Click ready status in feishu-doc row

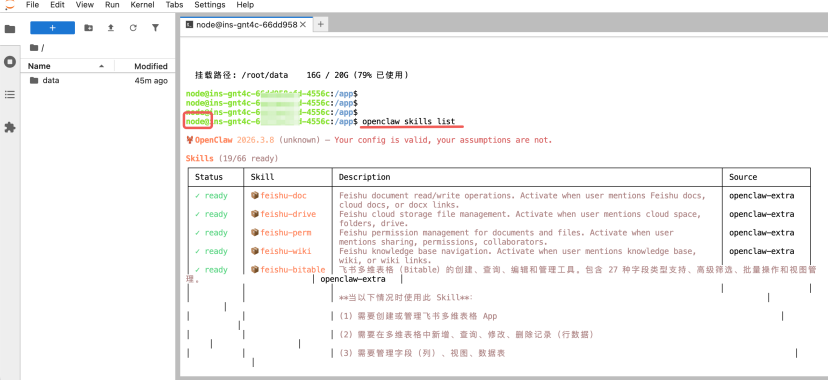click(x=211, y=195)
